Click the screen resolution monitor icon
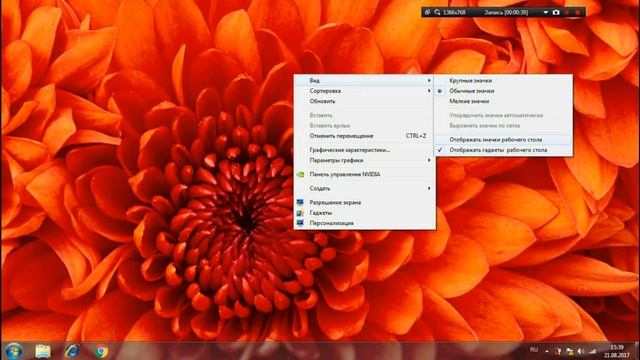This screenshot has width=640, height=360. pyautogui.click(x=300, y=202)
